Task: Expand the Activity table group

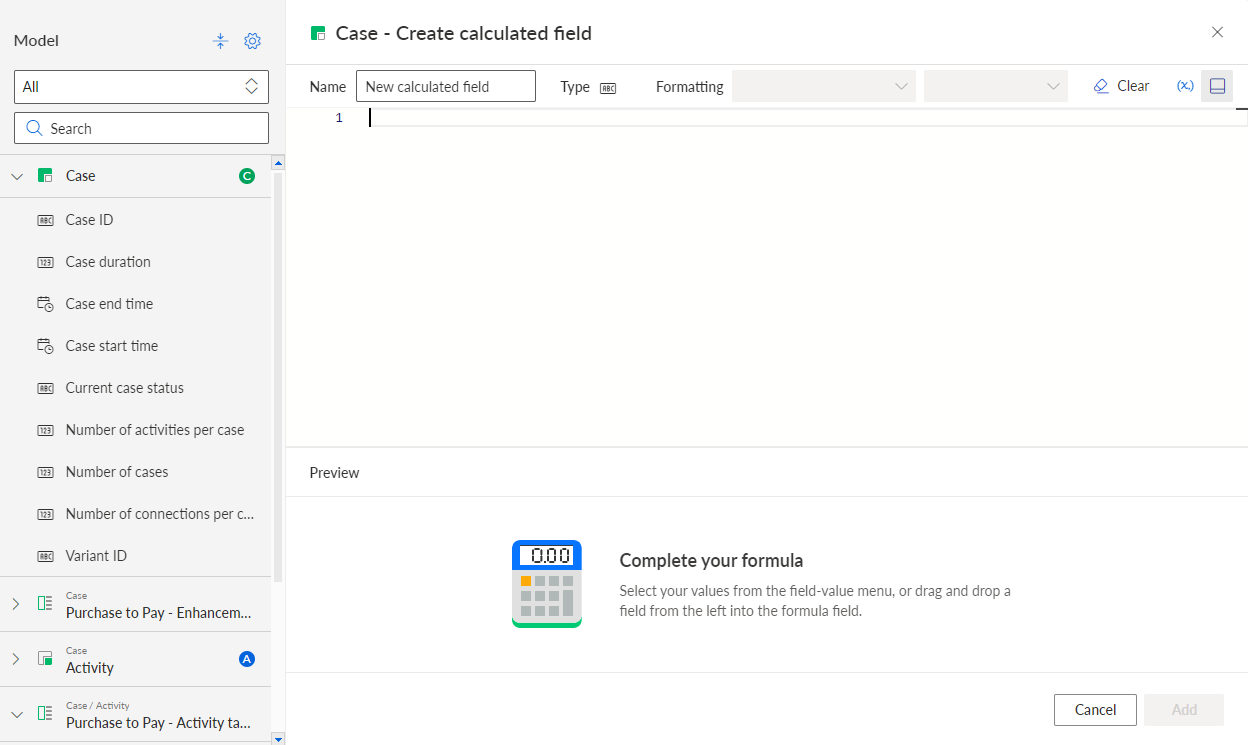Action: pos(16,659)
